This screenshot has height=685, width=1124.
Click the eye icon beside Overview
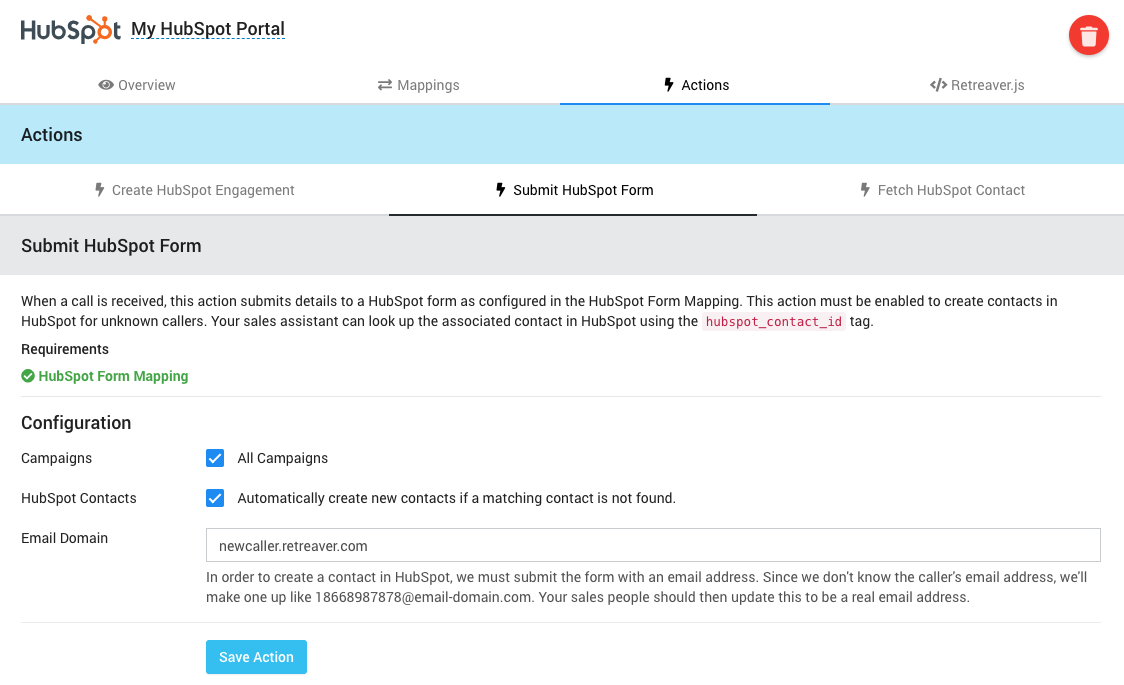(105, 85)
